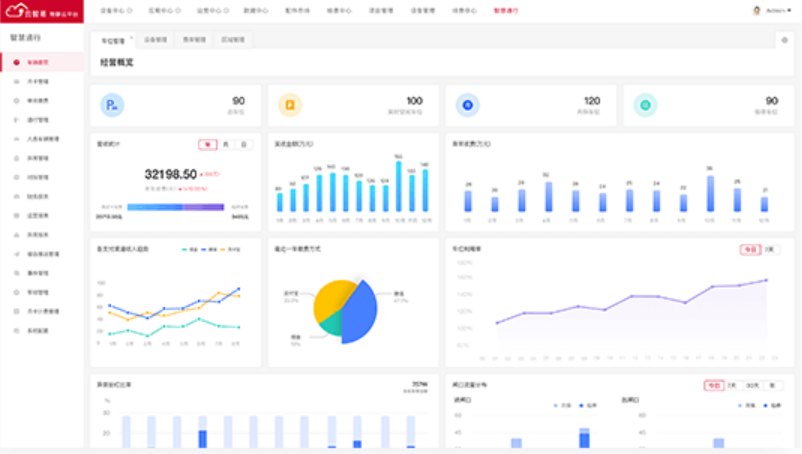Click the orange icon on the 100 card

pyautogui.click(x=291, y=104)
